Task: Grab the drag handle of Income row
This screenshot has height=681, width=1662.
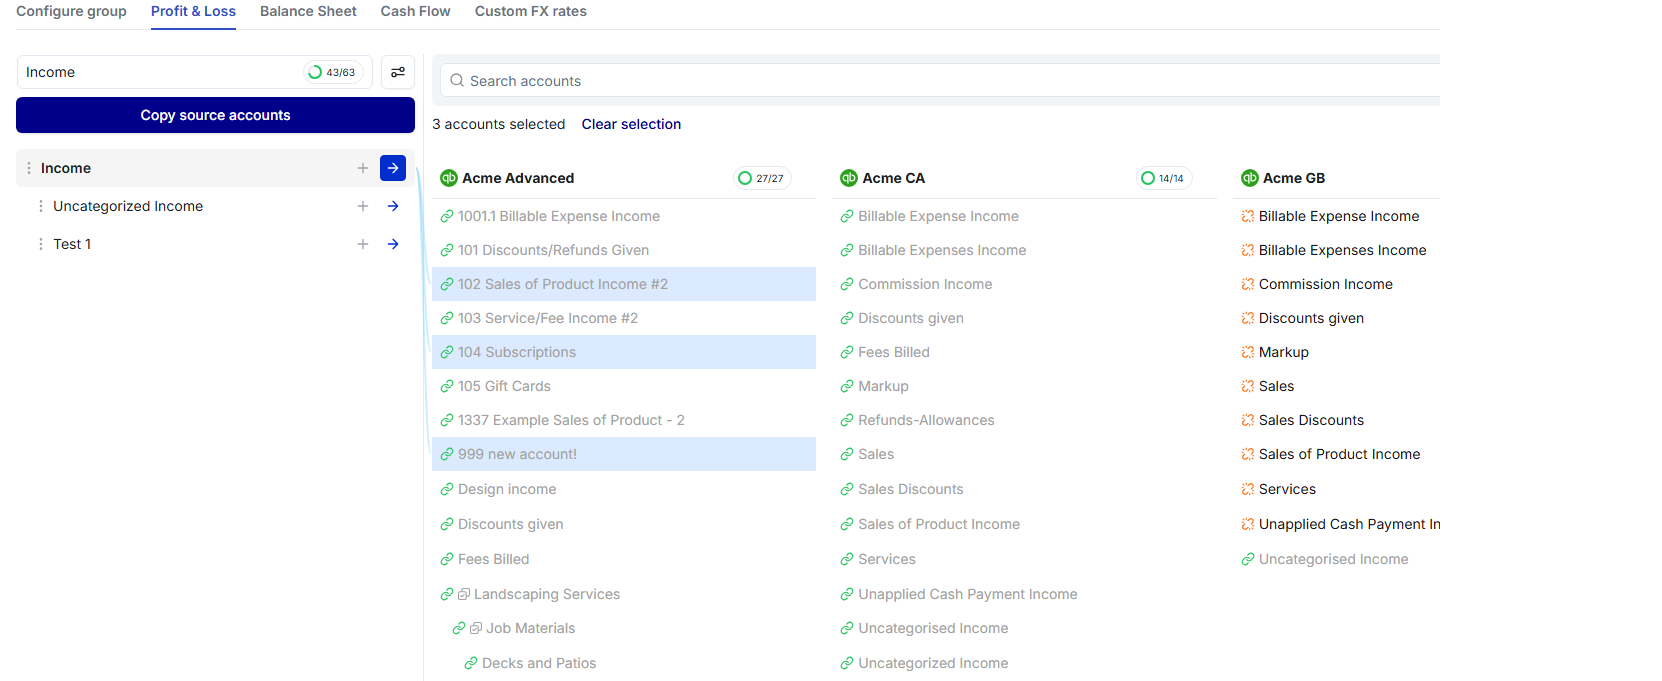Action: (x=28, y=168)
